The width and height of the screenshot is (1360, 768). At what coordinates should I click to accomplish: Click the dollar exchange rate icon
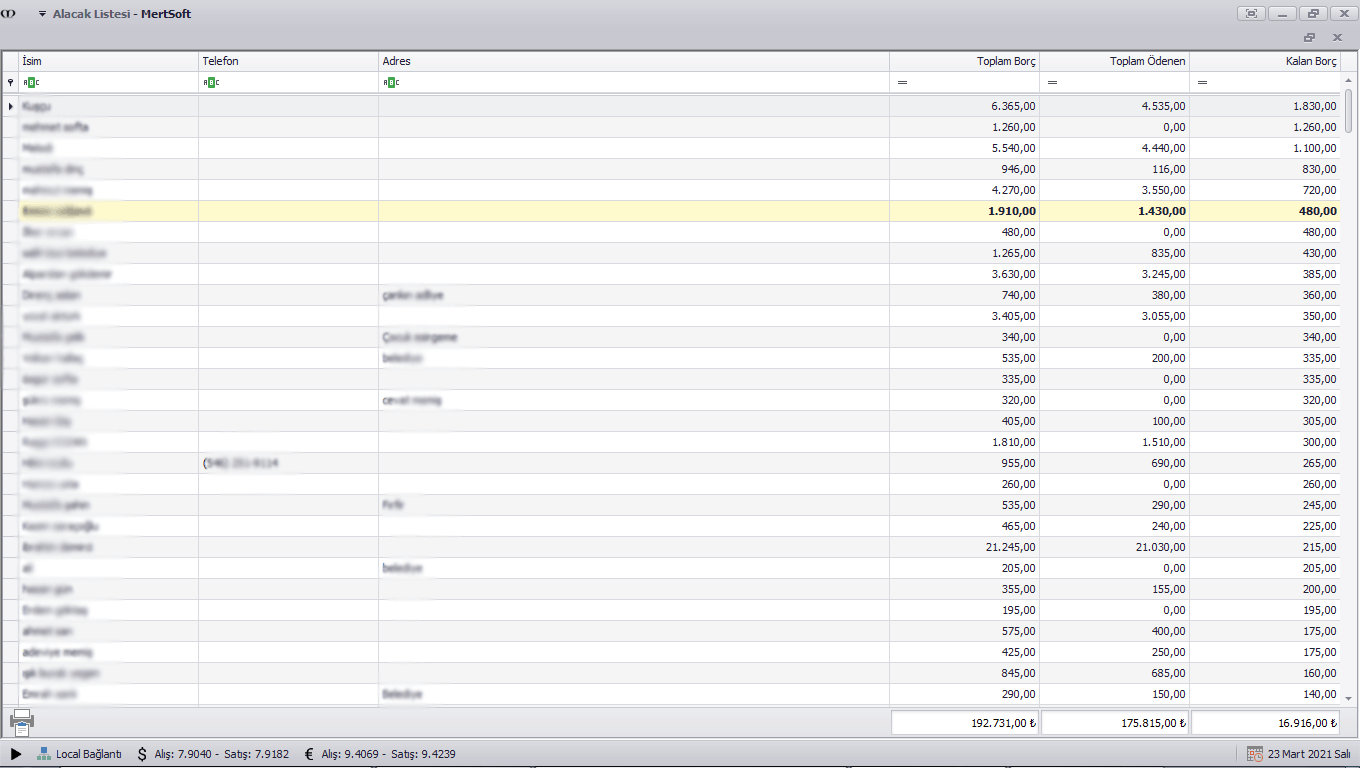[x=142, y=753]
